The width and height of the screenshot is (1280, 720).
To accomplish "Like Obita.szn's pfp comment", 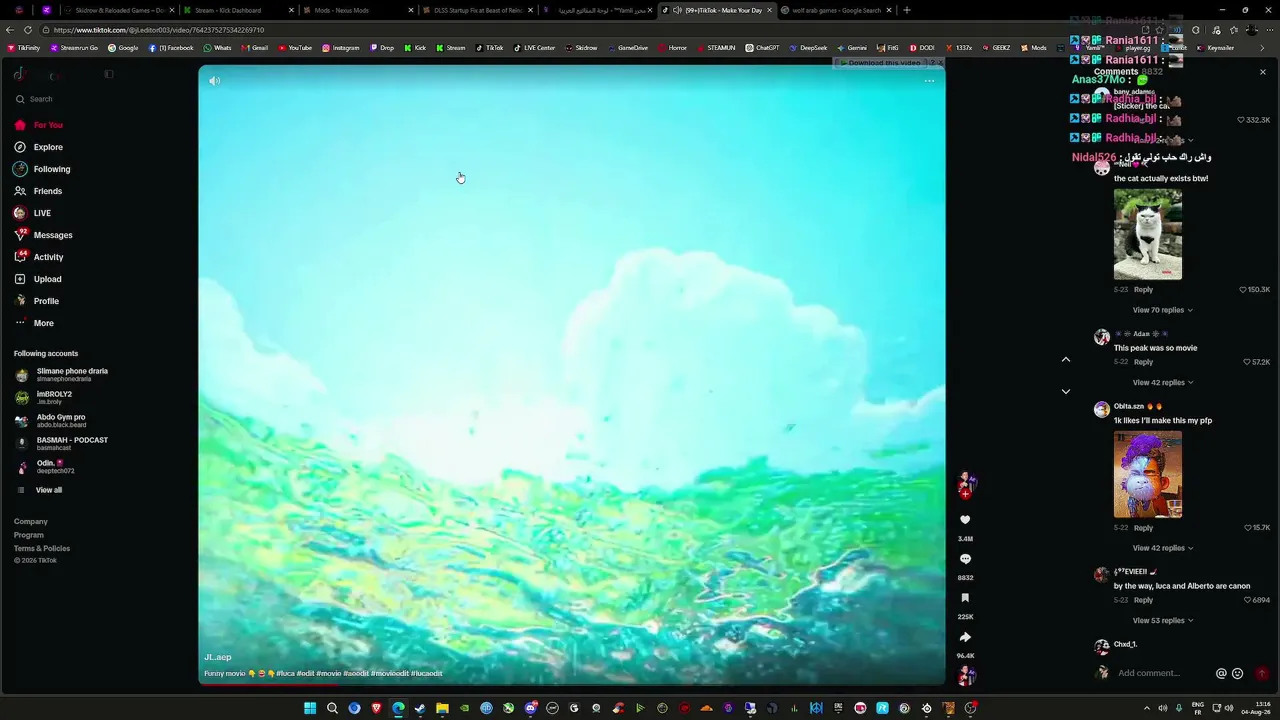I will 1248,528.
